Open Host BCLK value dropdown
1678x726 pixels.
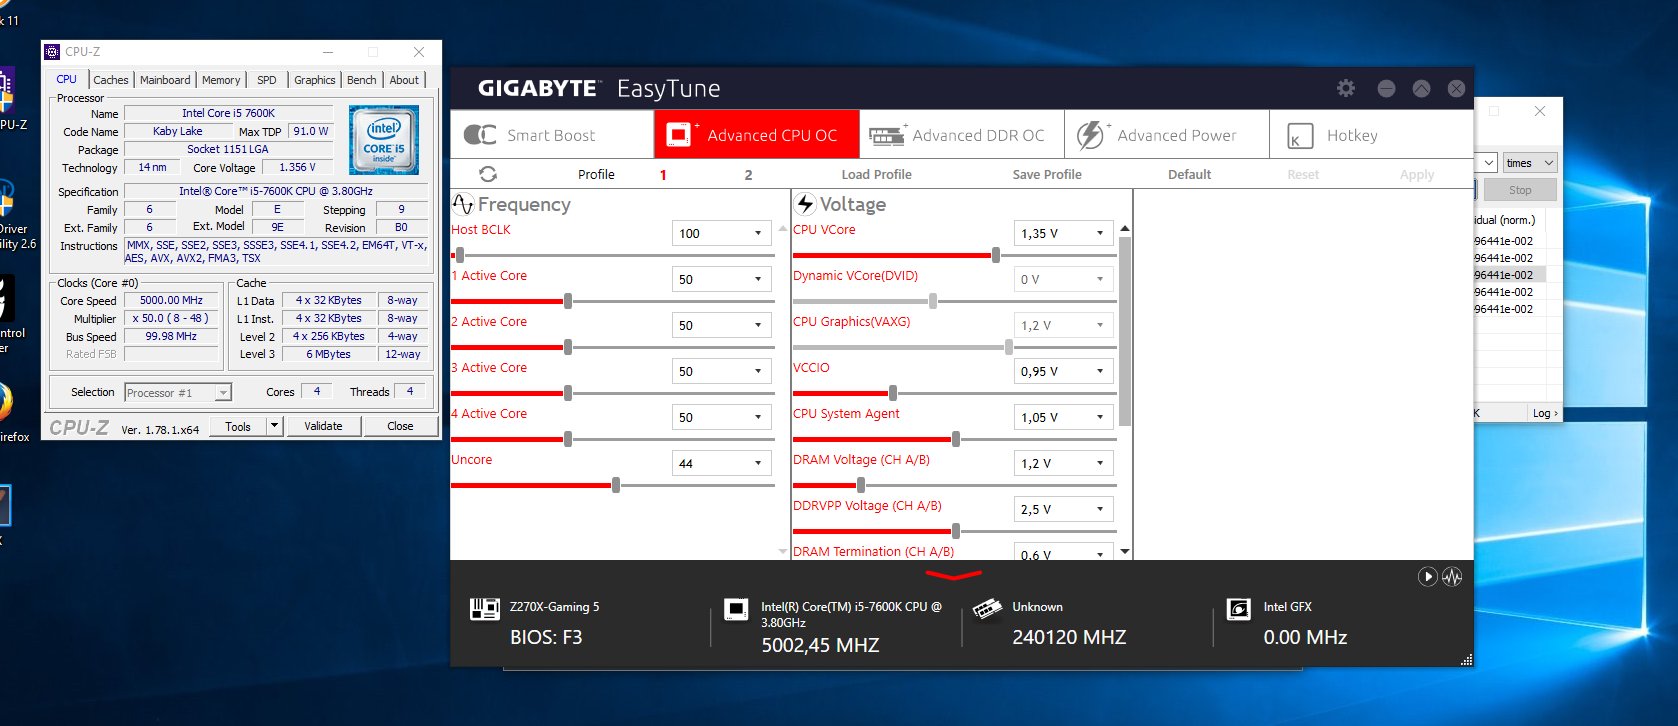(758, 233)
